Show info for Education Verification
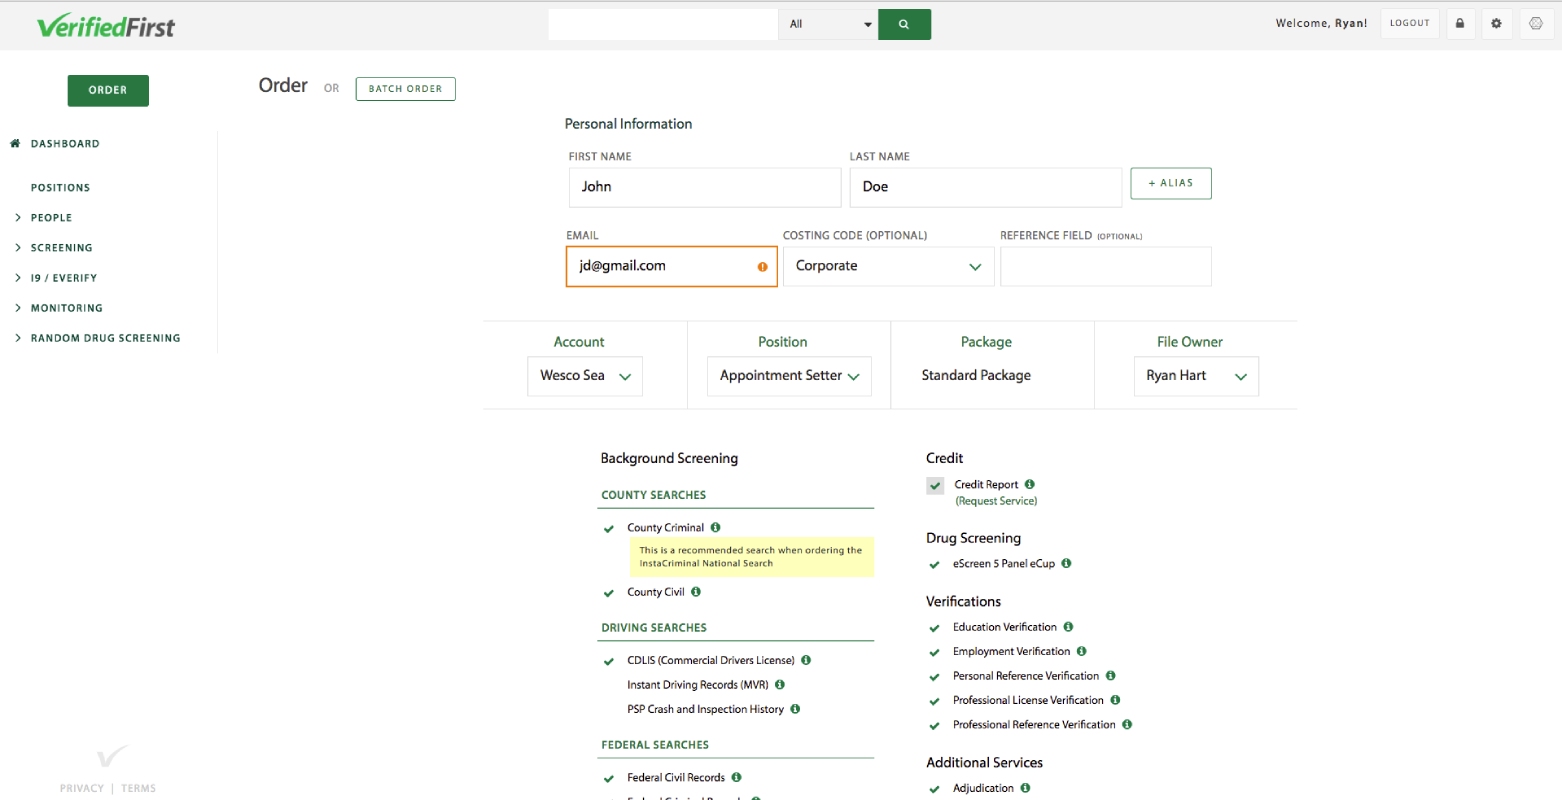1562x800 pixels. [1068, 627]
